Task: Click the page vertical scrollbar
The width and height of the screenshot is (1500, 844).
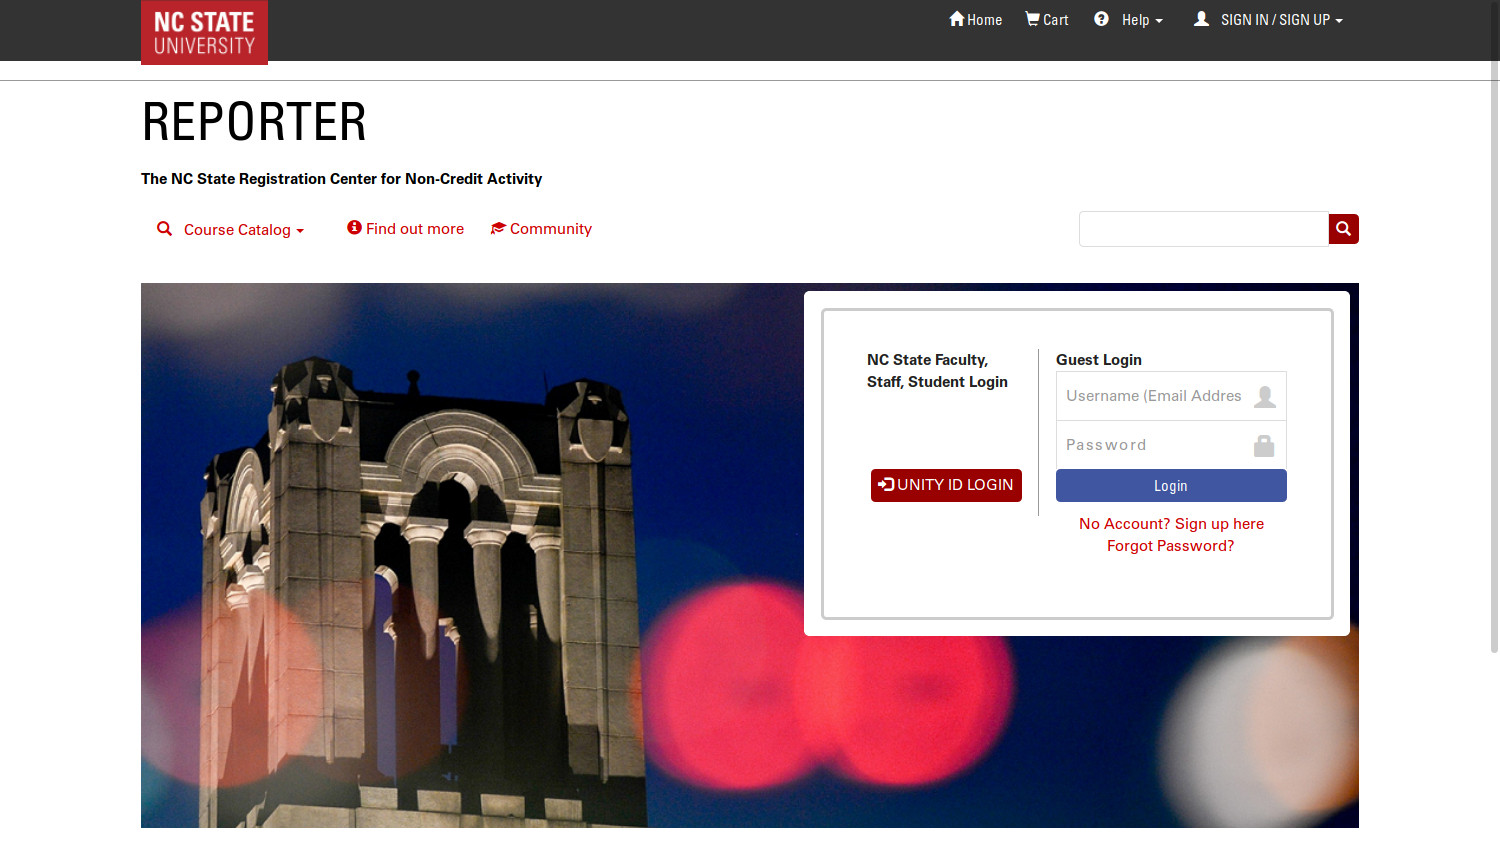Action: point(1495,327)
